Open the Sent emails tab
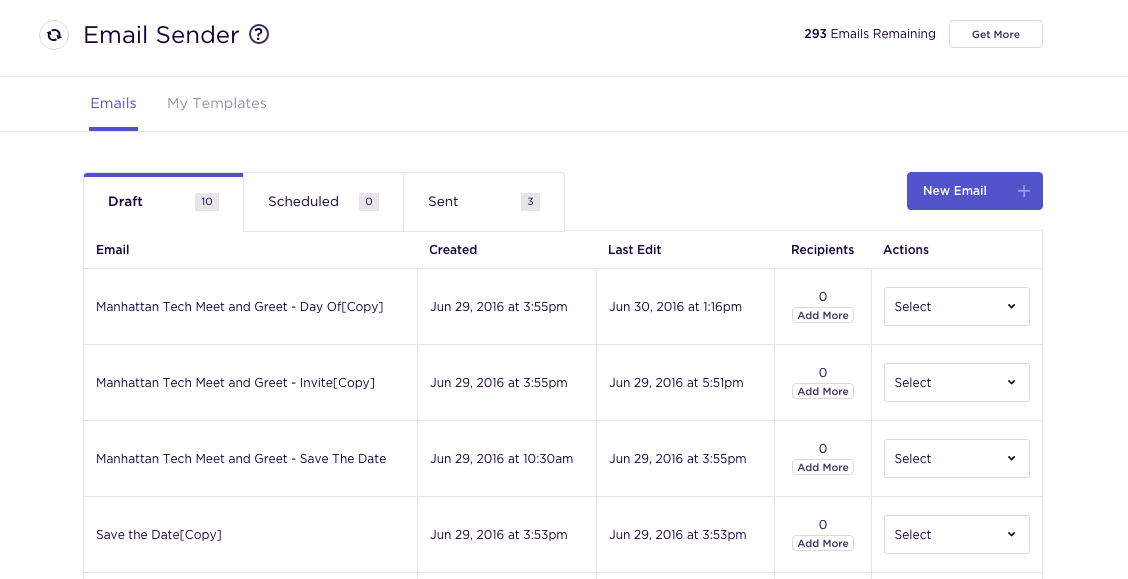The width and height of the screenshot is (1128, 579). point(483,202)
